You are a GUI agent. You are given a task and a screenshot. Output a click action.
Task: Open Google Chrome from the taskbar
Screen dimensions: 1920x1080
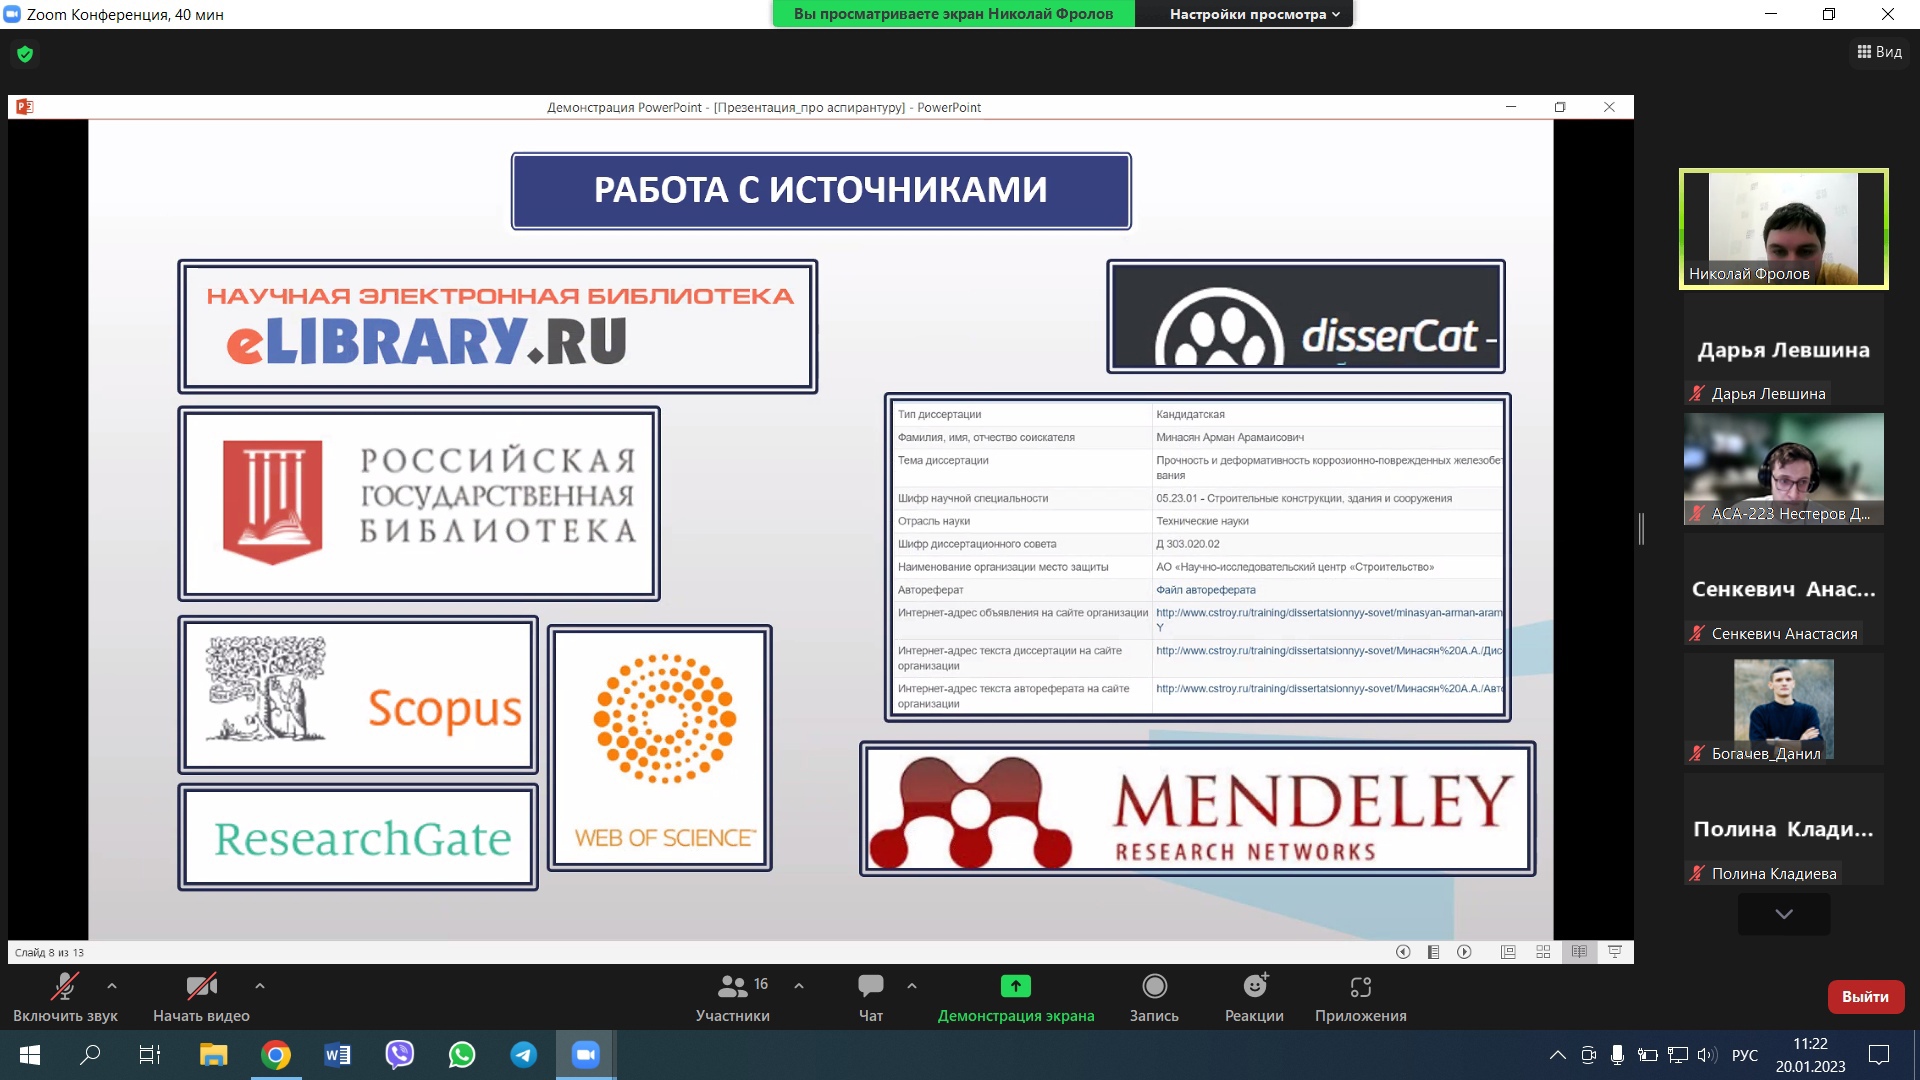(x=275, y=1055)
